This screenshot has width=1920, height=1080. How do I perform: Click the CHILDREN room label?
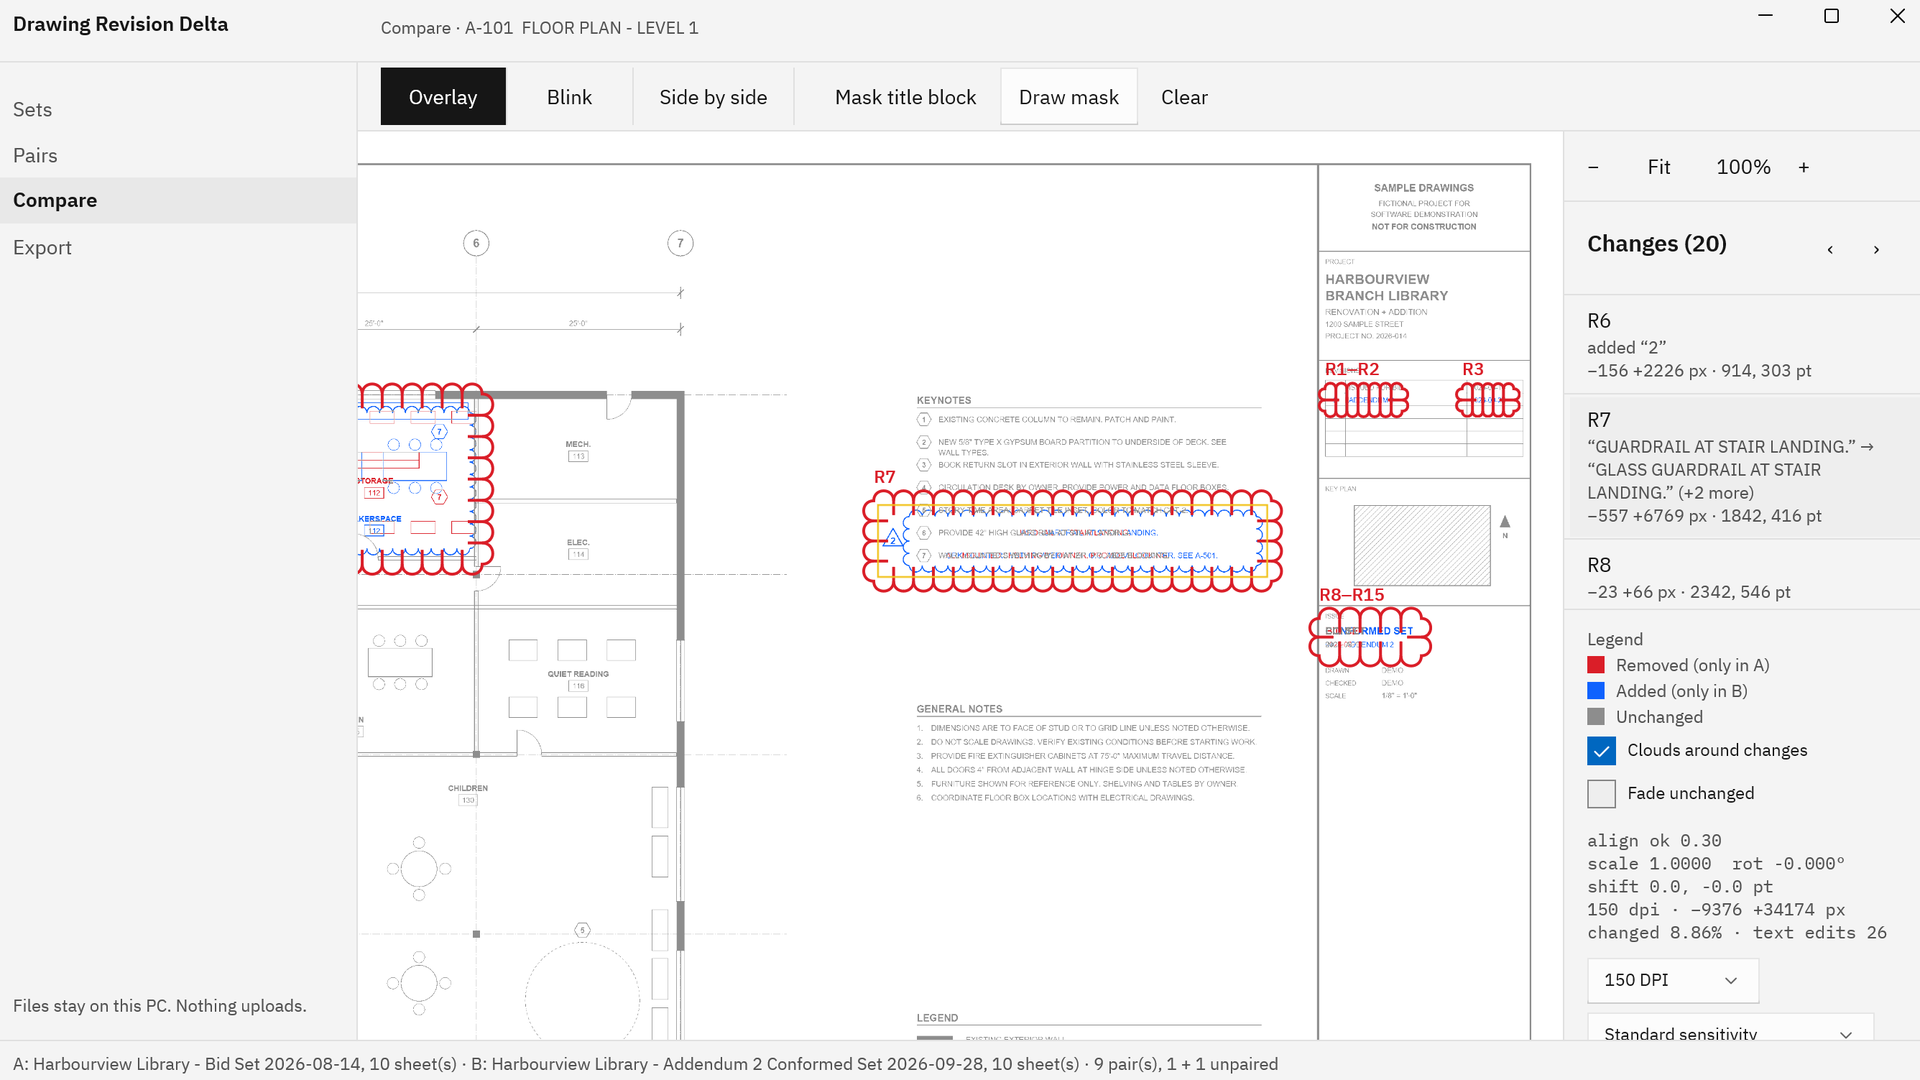tap(468, 788)
